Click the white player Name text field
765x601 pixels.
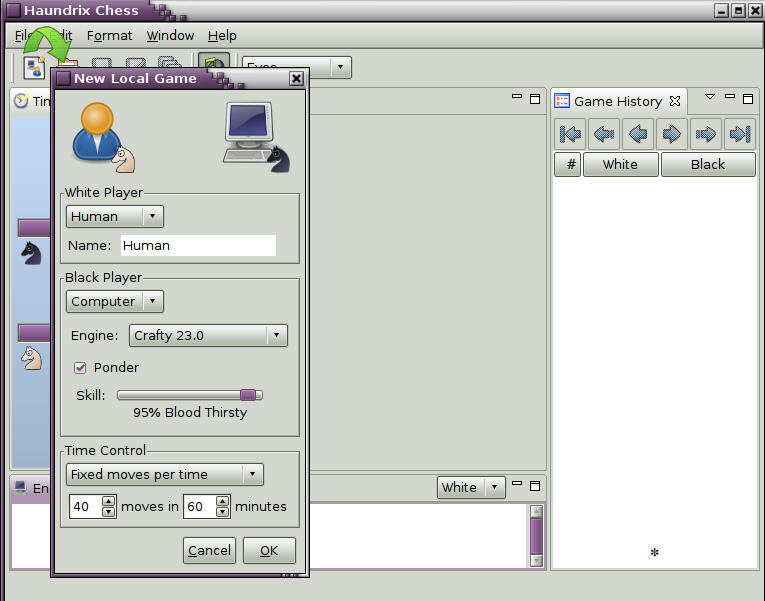(198, 245)
